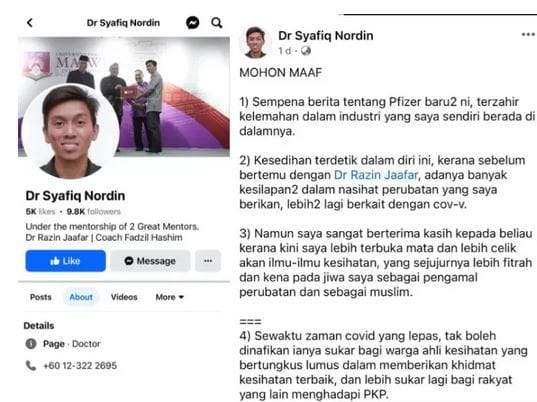Click the search magnifier icon
537x402 pixels.
[216, 23]
